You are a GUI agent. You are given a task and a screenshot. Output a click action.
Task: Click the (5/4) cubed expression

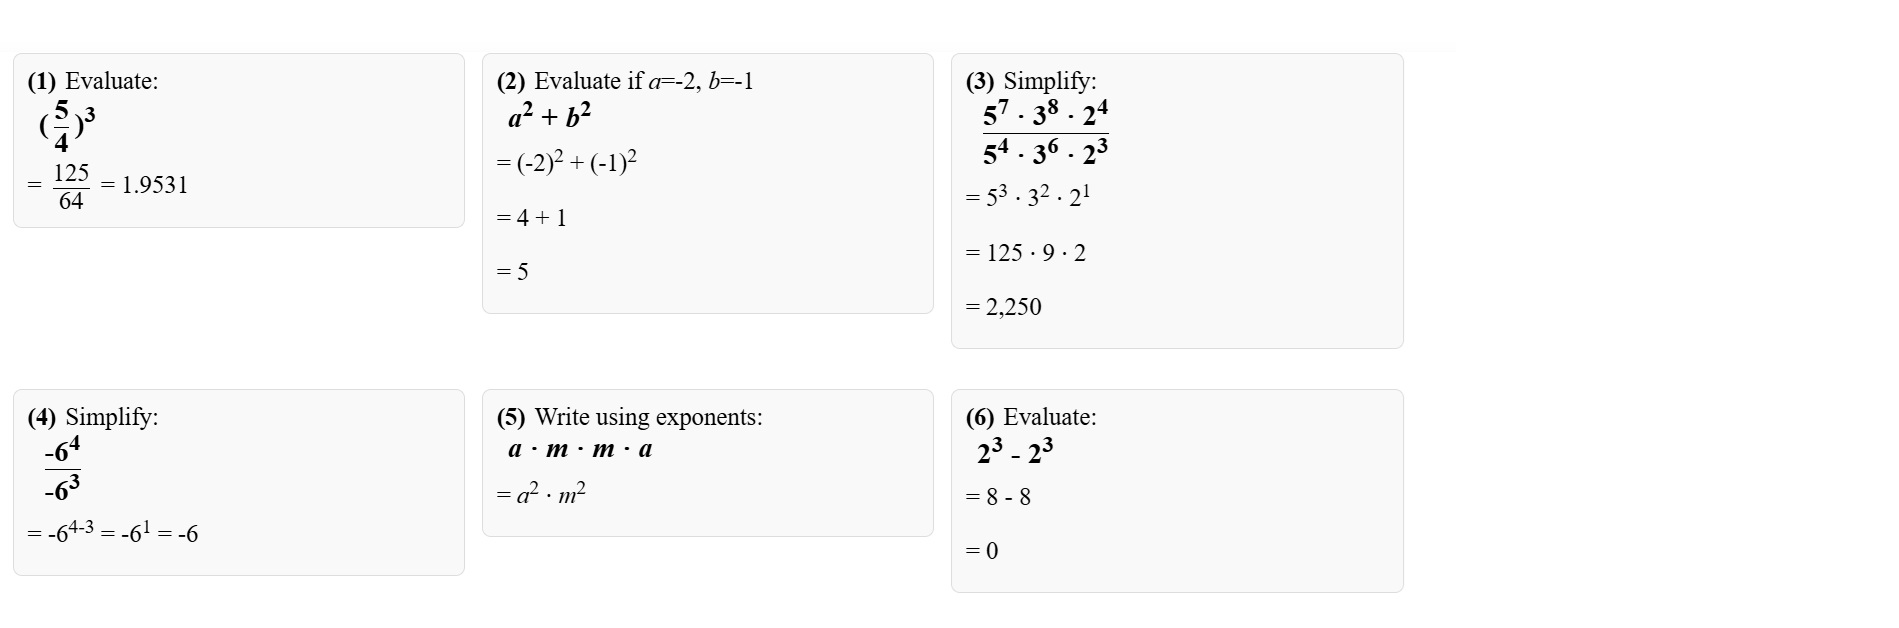point(67,126)
